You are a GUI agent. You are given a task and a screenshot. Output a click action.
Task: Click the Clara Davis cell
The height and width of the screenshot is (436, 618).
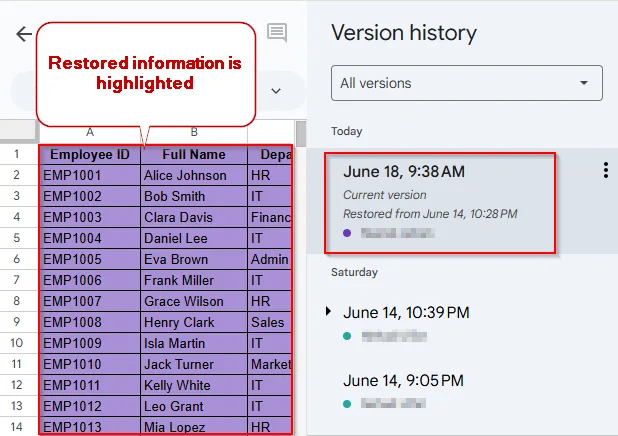coord(194,217)
